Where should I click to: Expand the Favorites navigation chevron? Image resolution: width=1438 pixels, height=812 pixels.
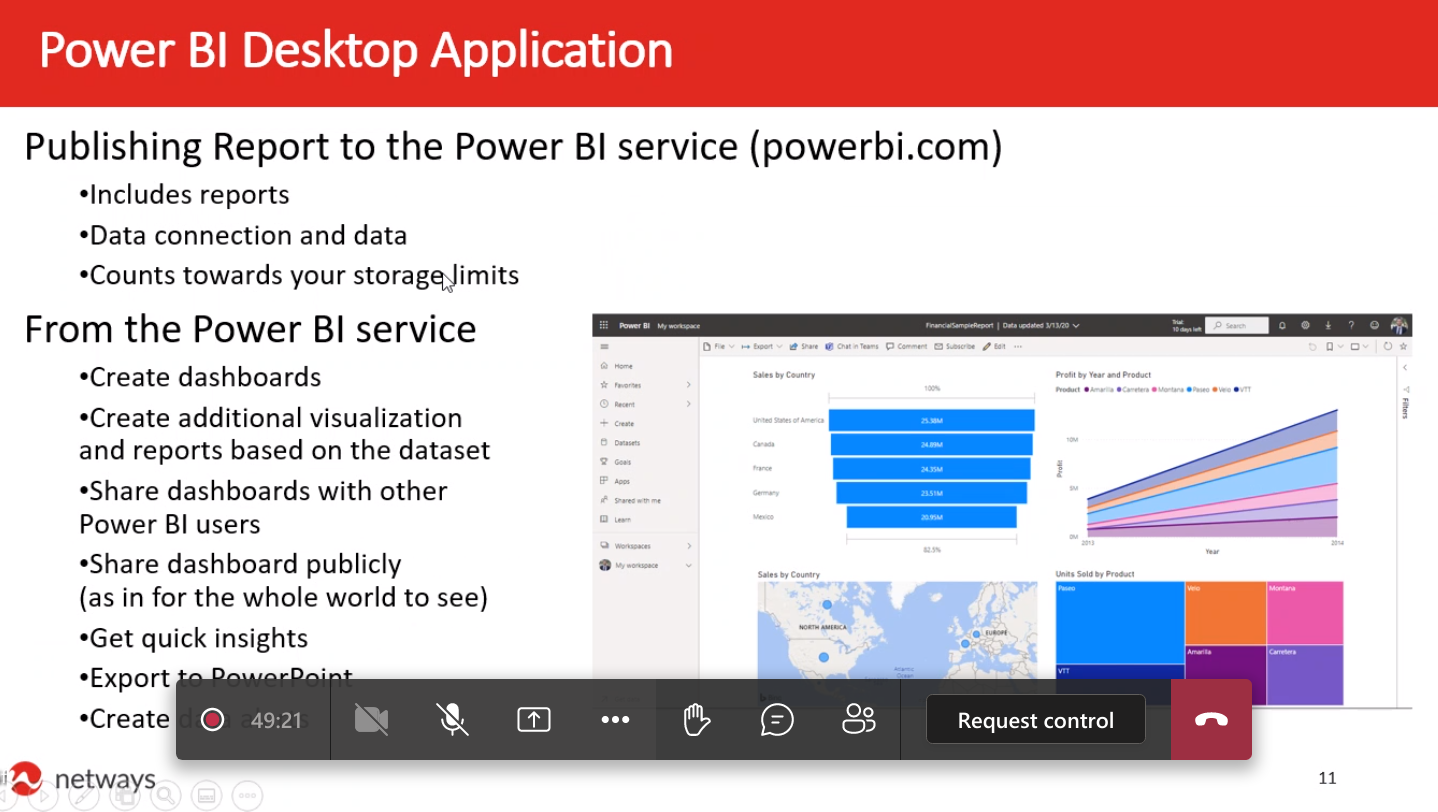688,385
